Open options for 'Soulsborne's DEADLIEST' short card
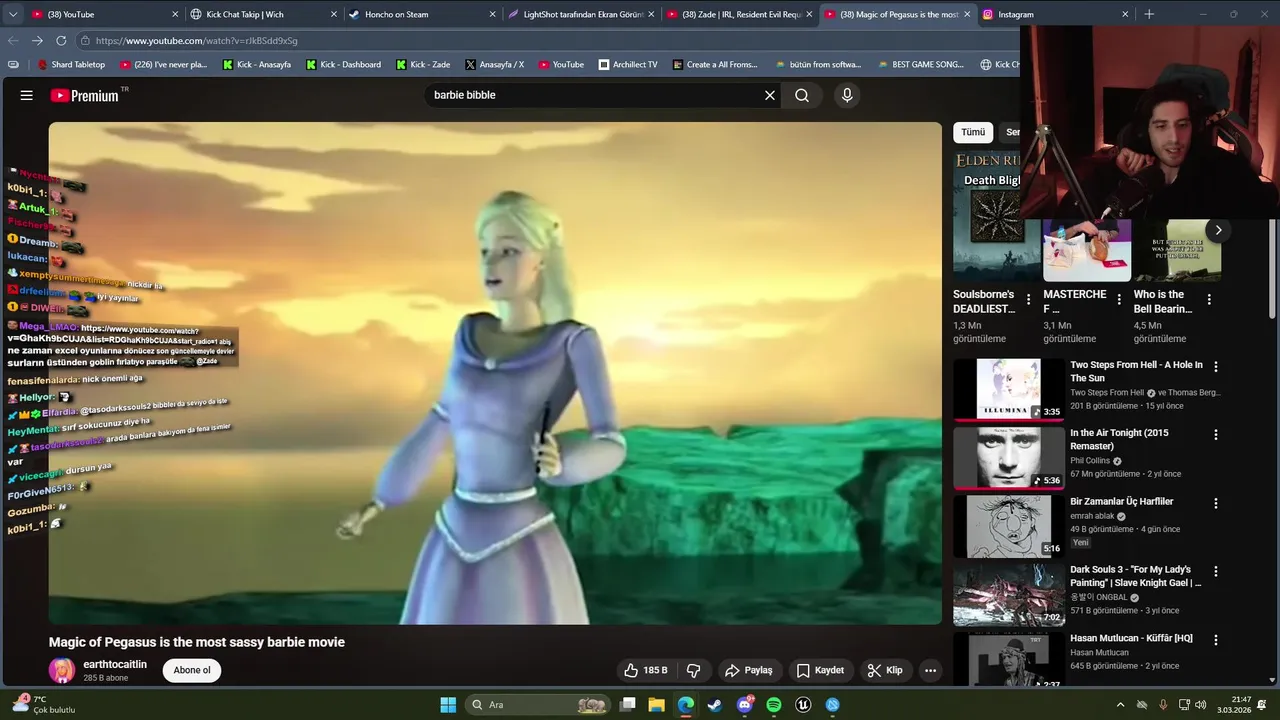Viewport: 1280px width, 720px height. click(1028, 299)
